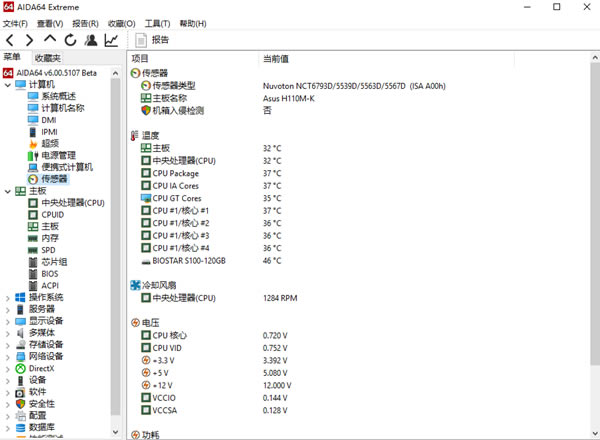
Task: Collapse the 计算机 tree node
Action: [7, 84]
